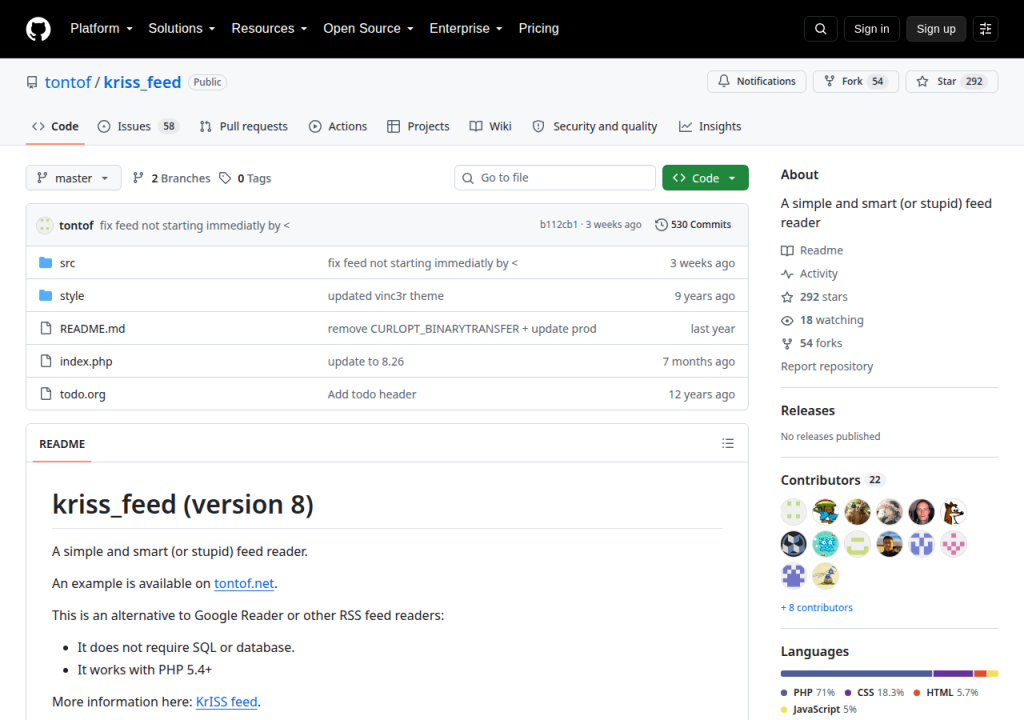Switch to the Projects tab
The height and width of the screenshot is (720, 1024).
point(418,126)
